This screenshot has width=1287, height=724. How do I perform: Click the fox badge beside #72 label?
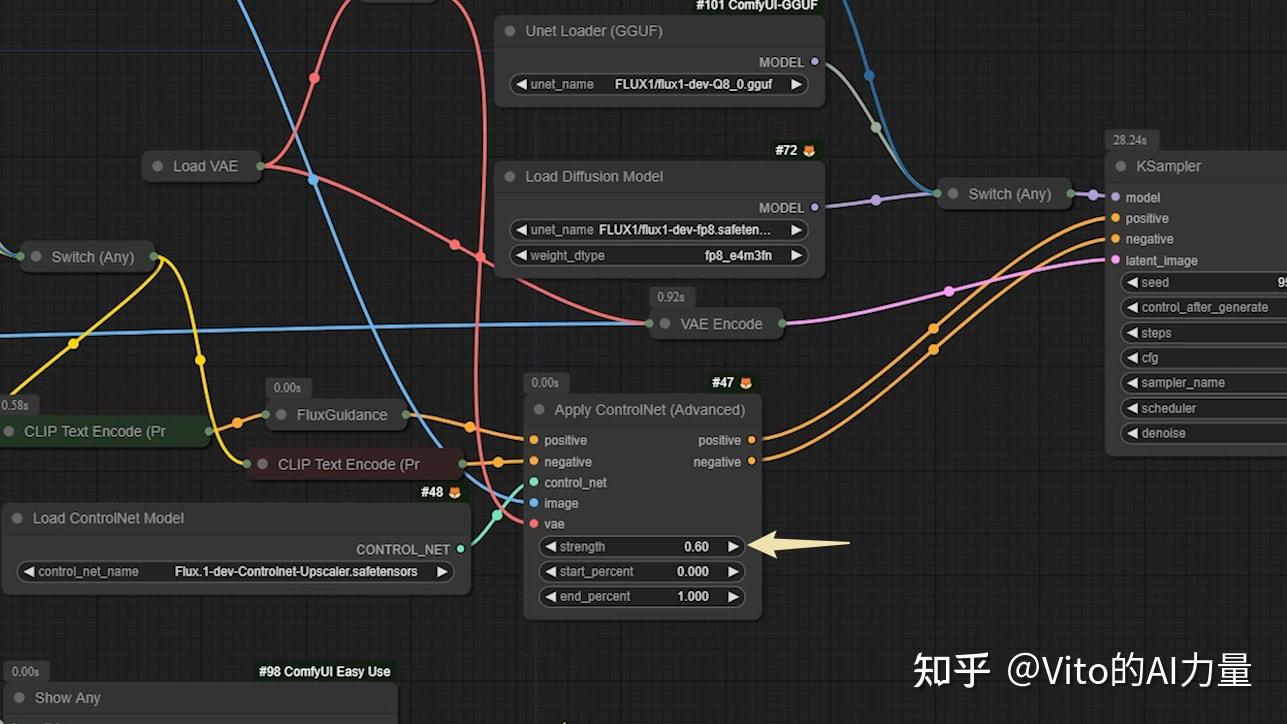(811, 150)
